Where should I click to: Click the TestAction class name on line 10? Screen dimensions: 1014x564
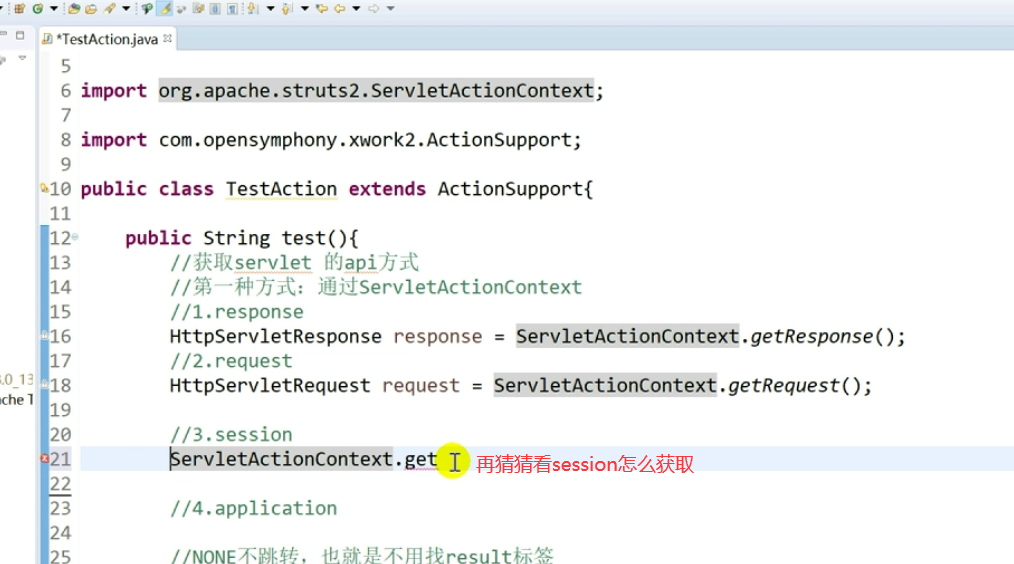281,189
